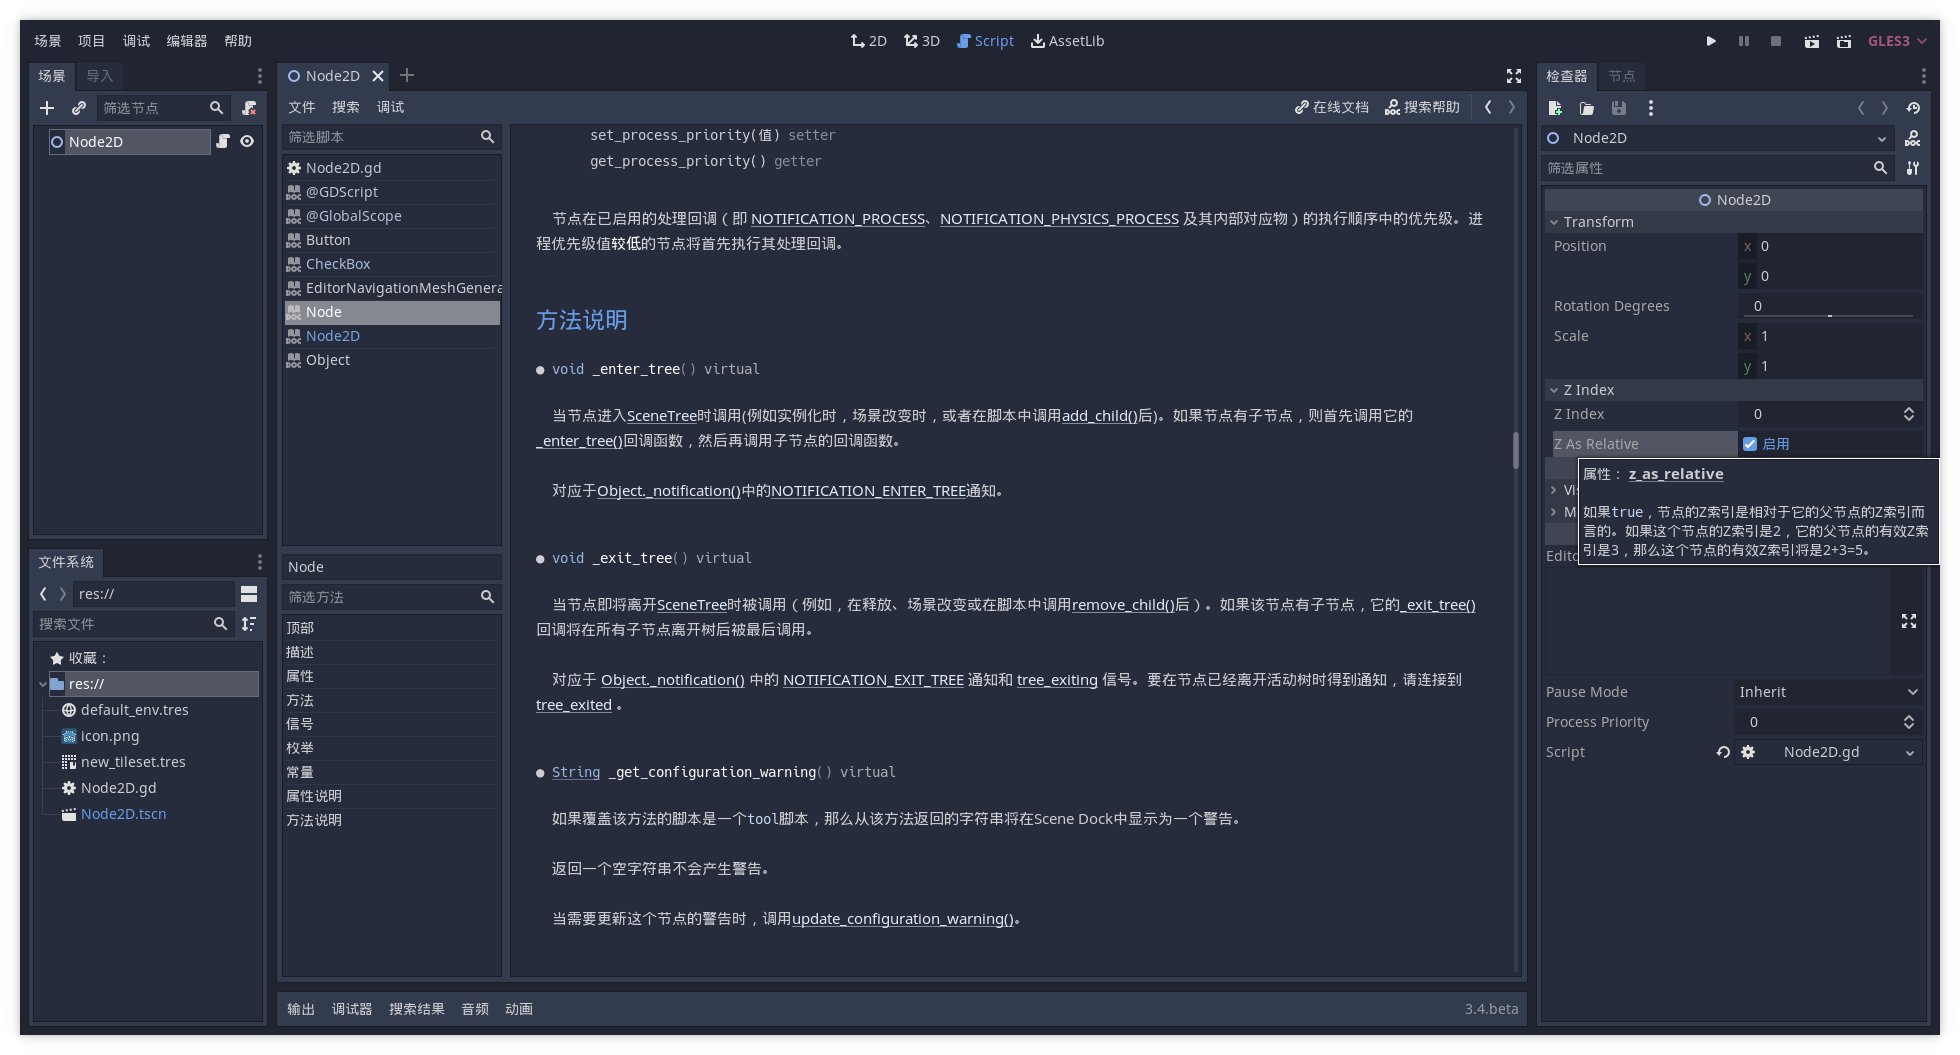Go to next help page arrow
Viewport: 1960px width, 1055px height.
(1511, 107)
